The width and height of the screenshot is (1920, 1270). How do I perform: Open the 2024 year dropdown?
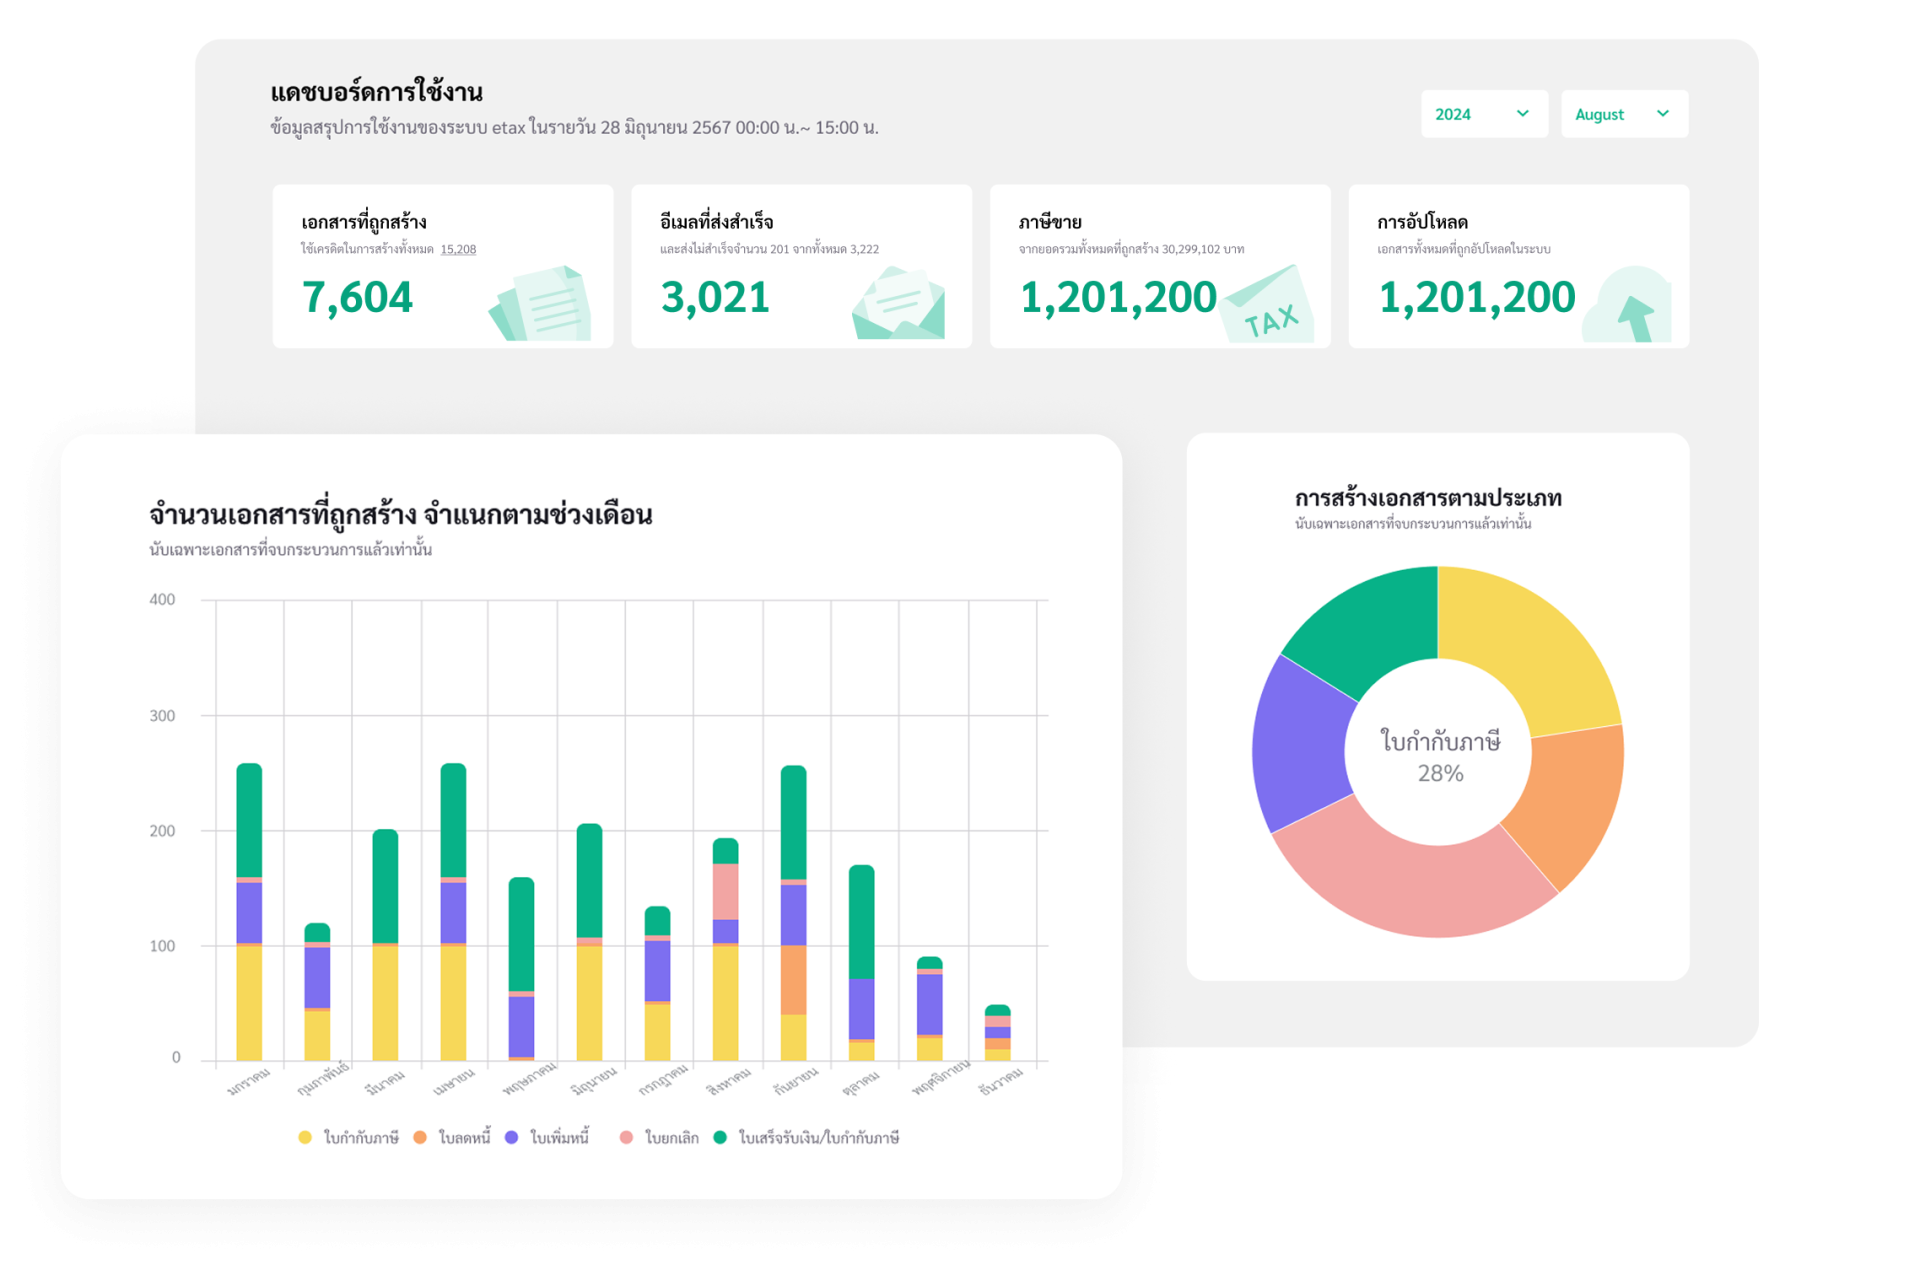click(1483, 114)
